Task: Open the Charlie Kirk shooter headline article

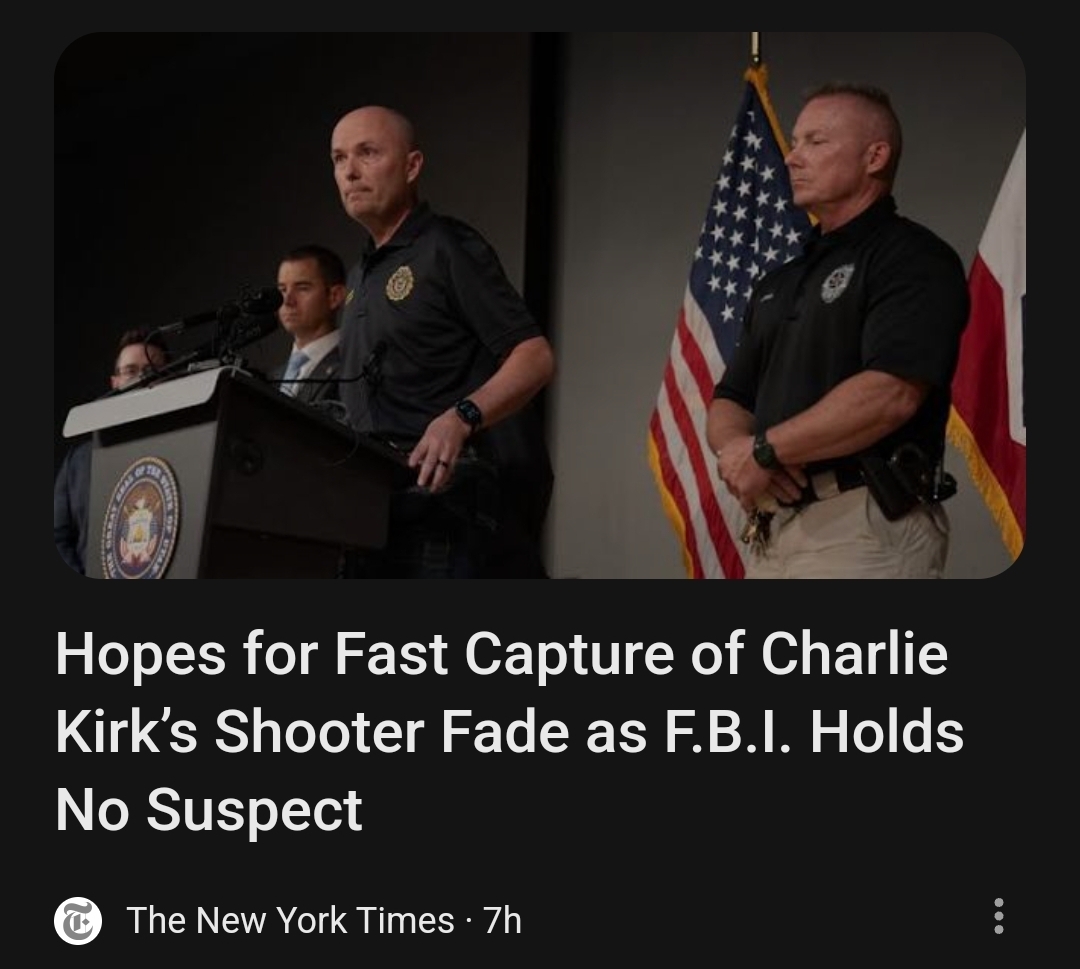Action: click(x=509, y=731)
